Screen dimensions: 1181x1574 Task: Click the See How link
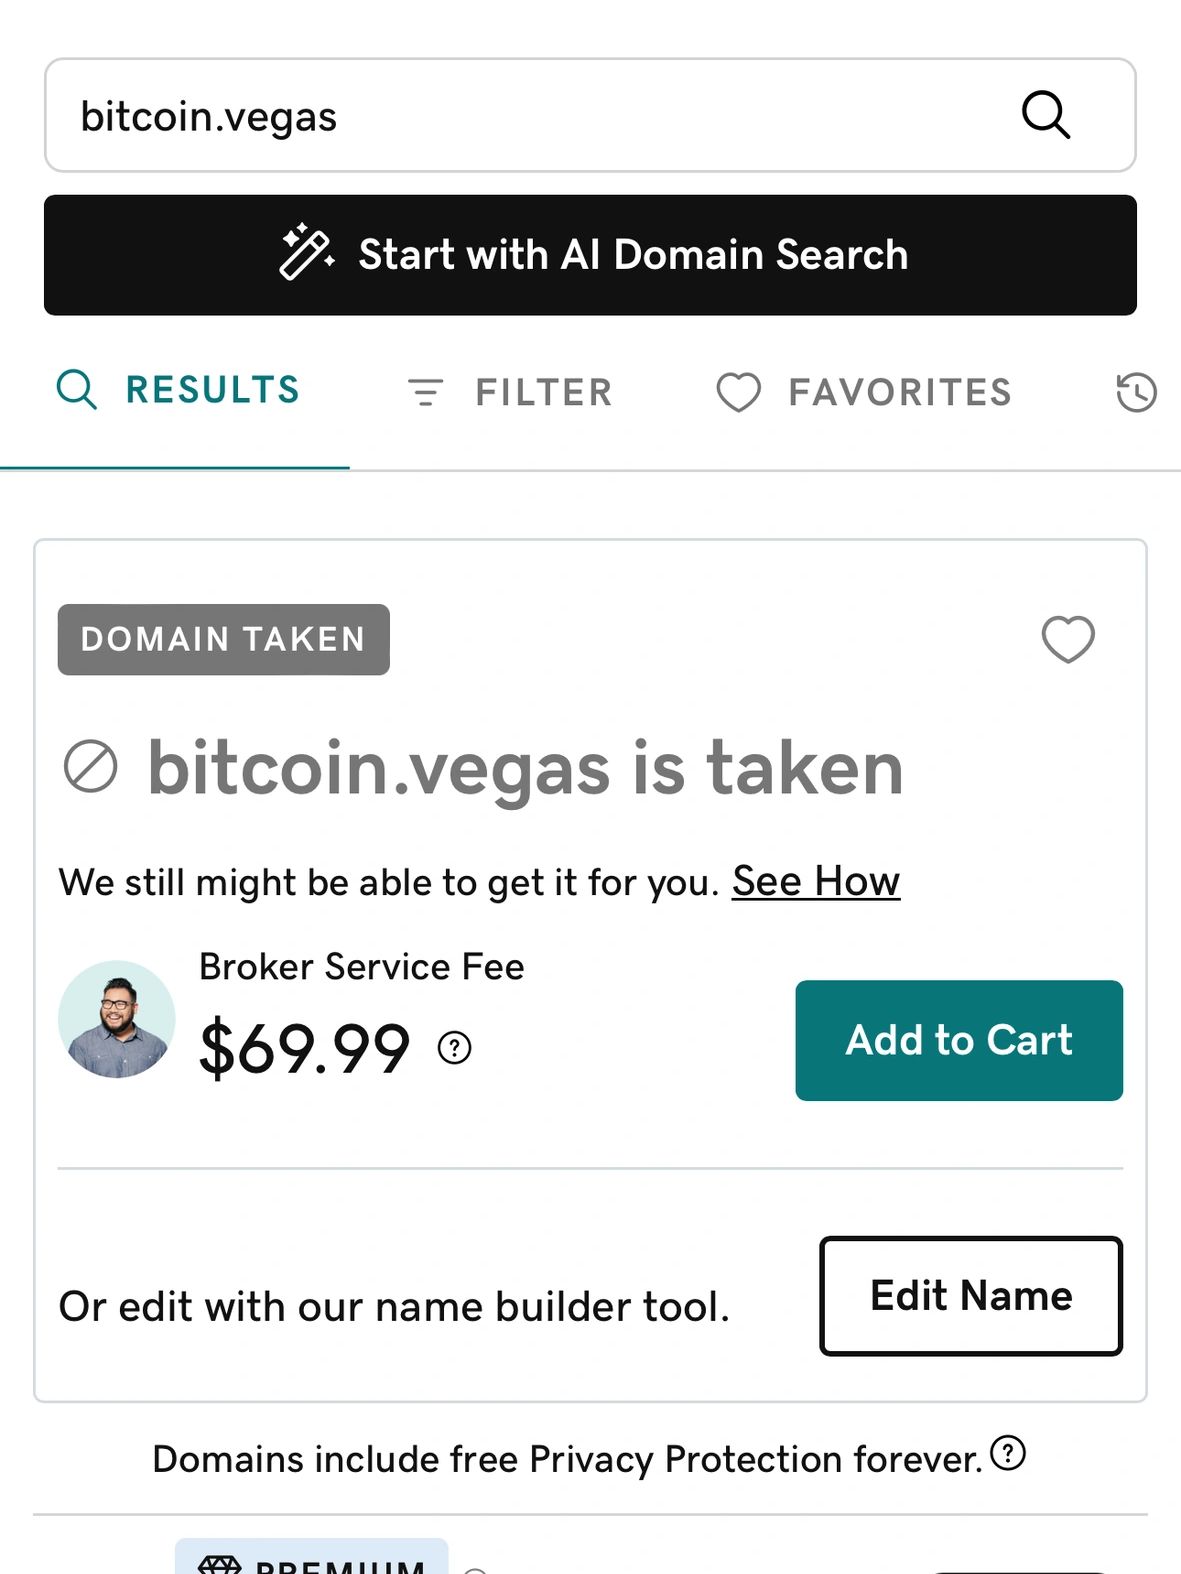[816, 882]
